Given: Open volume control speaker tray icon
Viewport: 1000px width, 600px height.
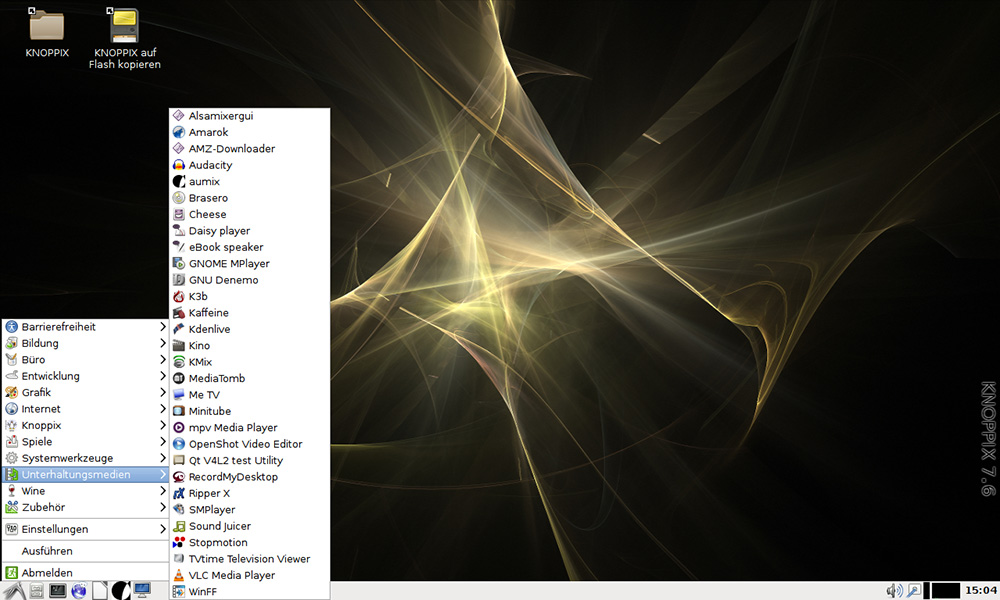Looking at the screenshot, I should click(894, 591).
